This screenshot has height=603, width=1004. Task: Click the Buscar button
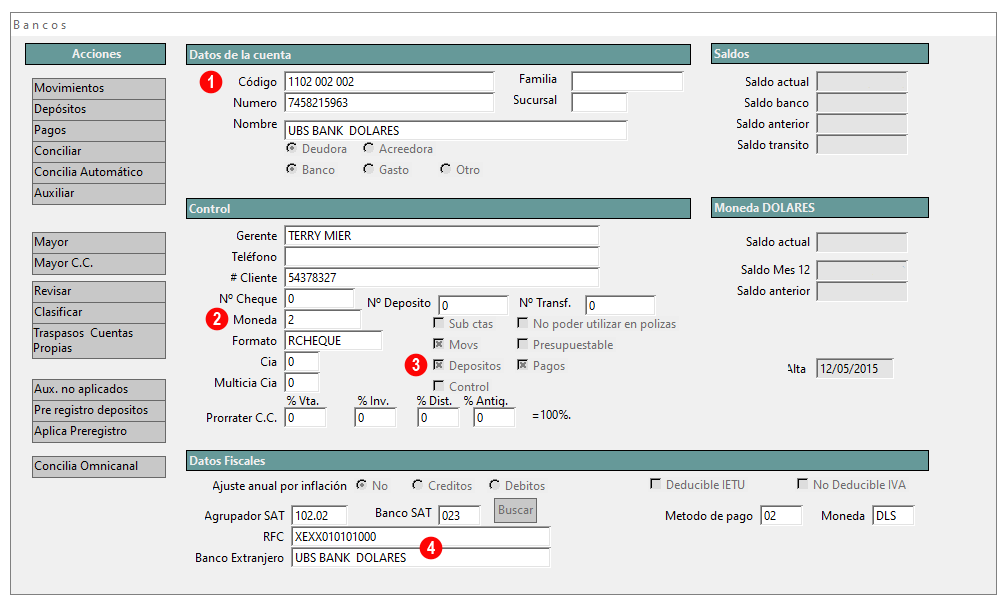pos(515,510)
